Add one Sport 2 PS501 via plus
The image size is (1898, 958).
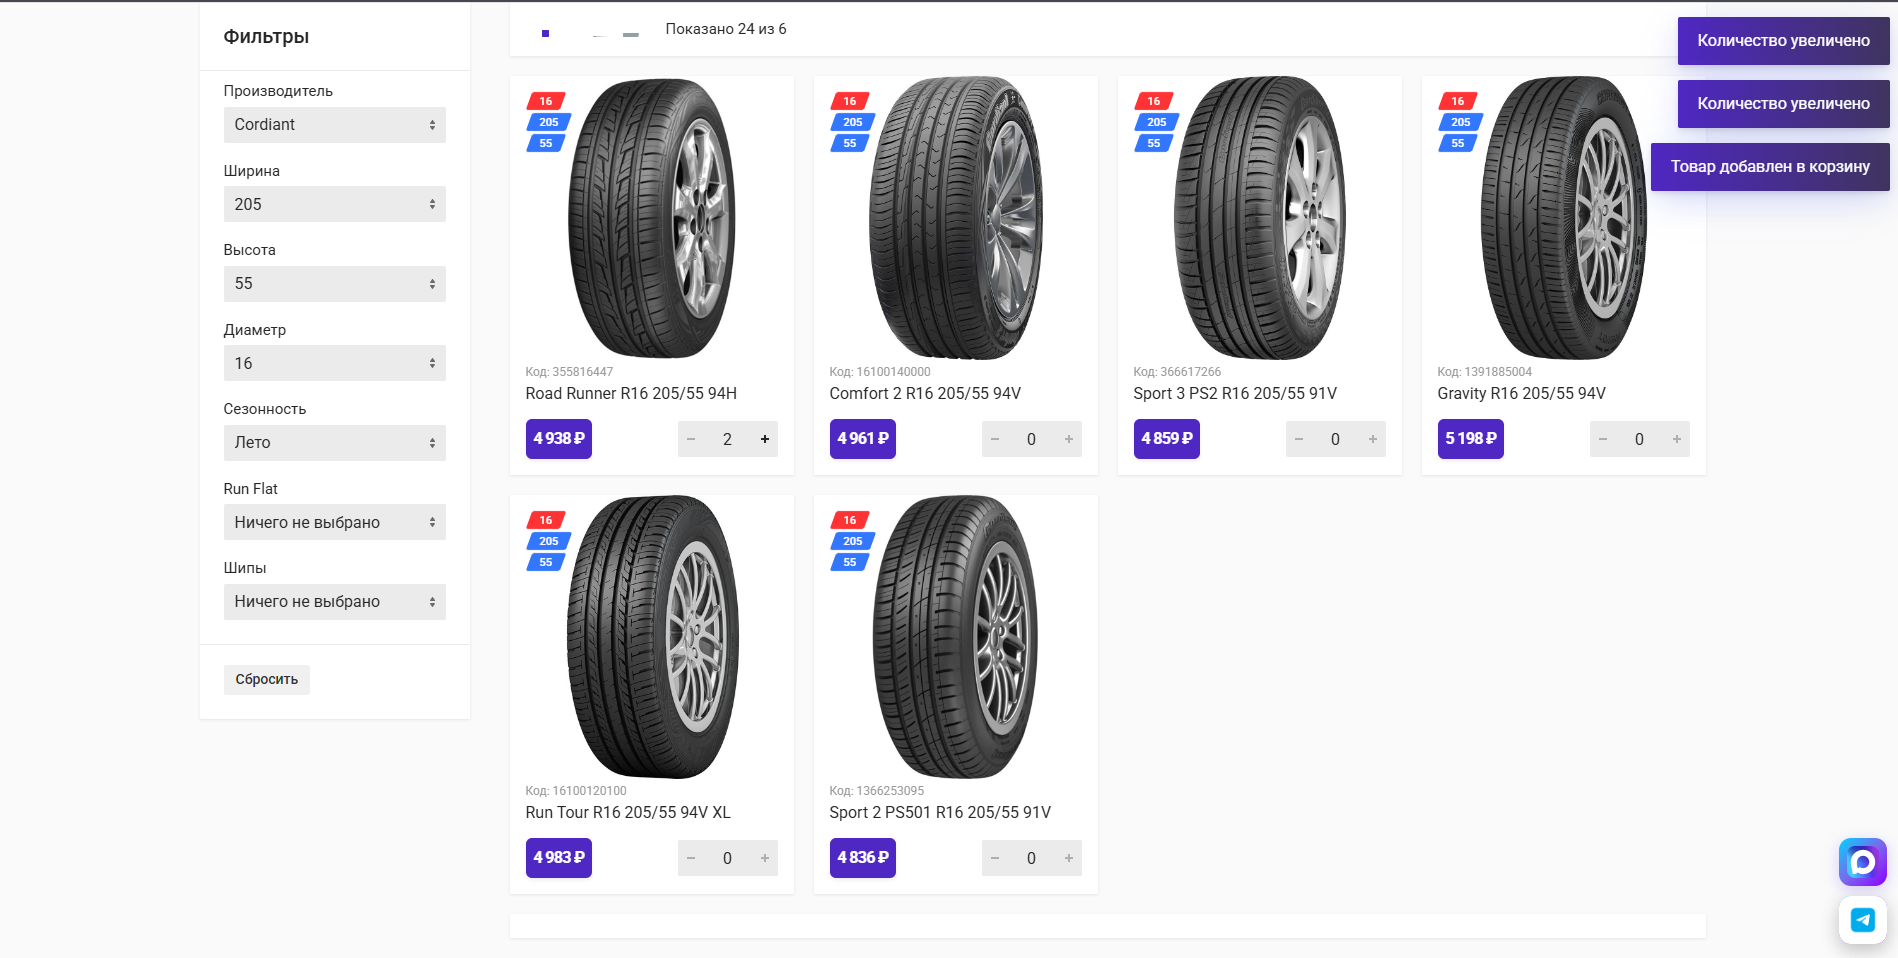pos(1069,858)
